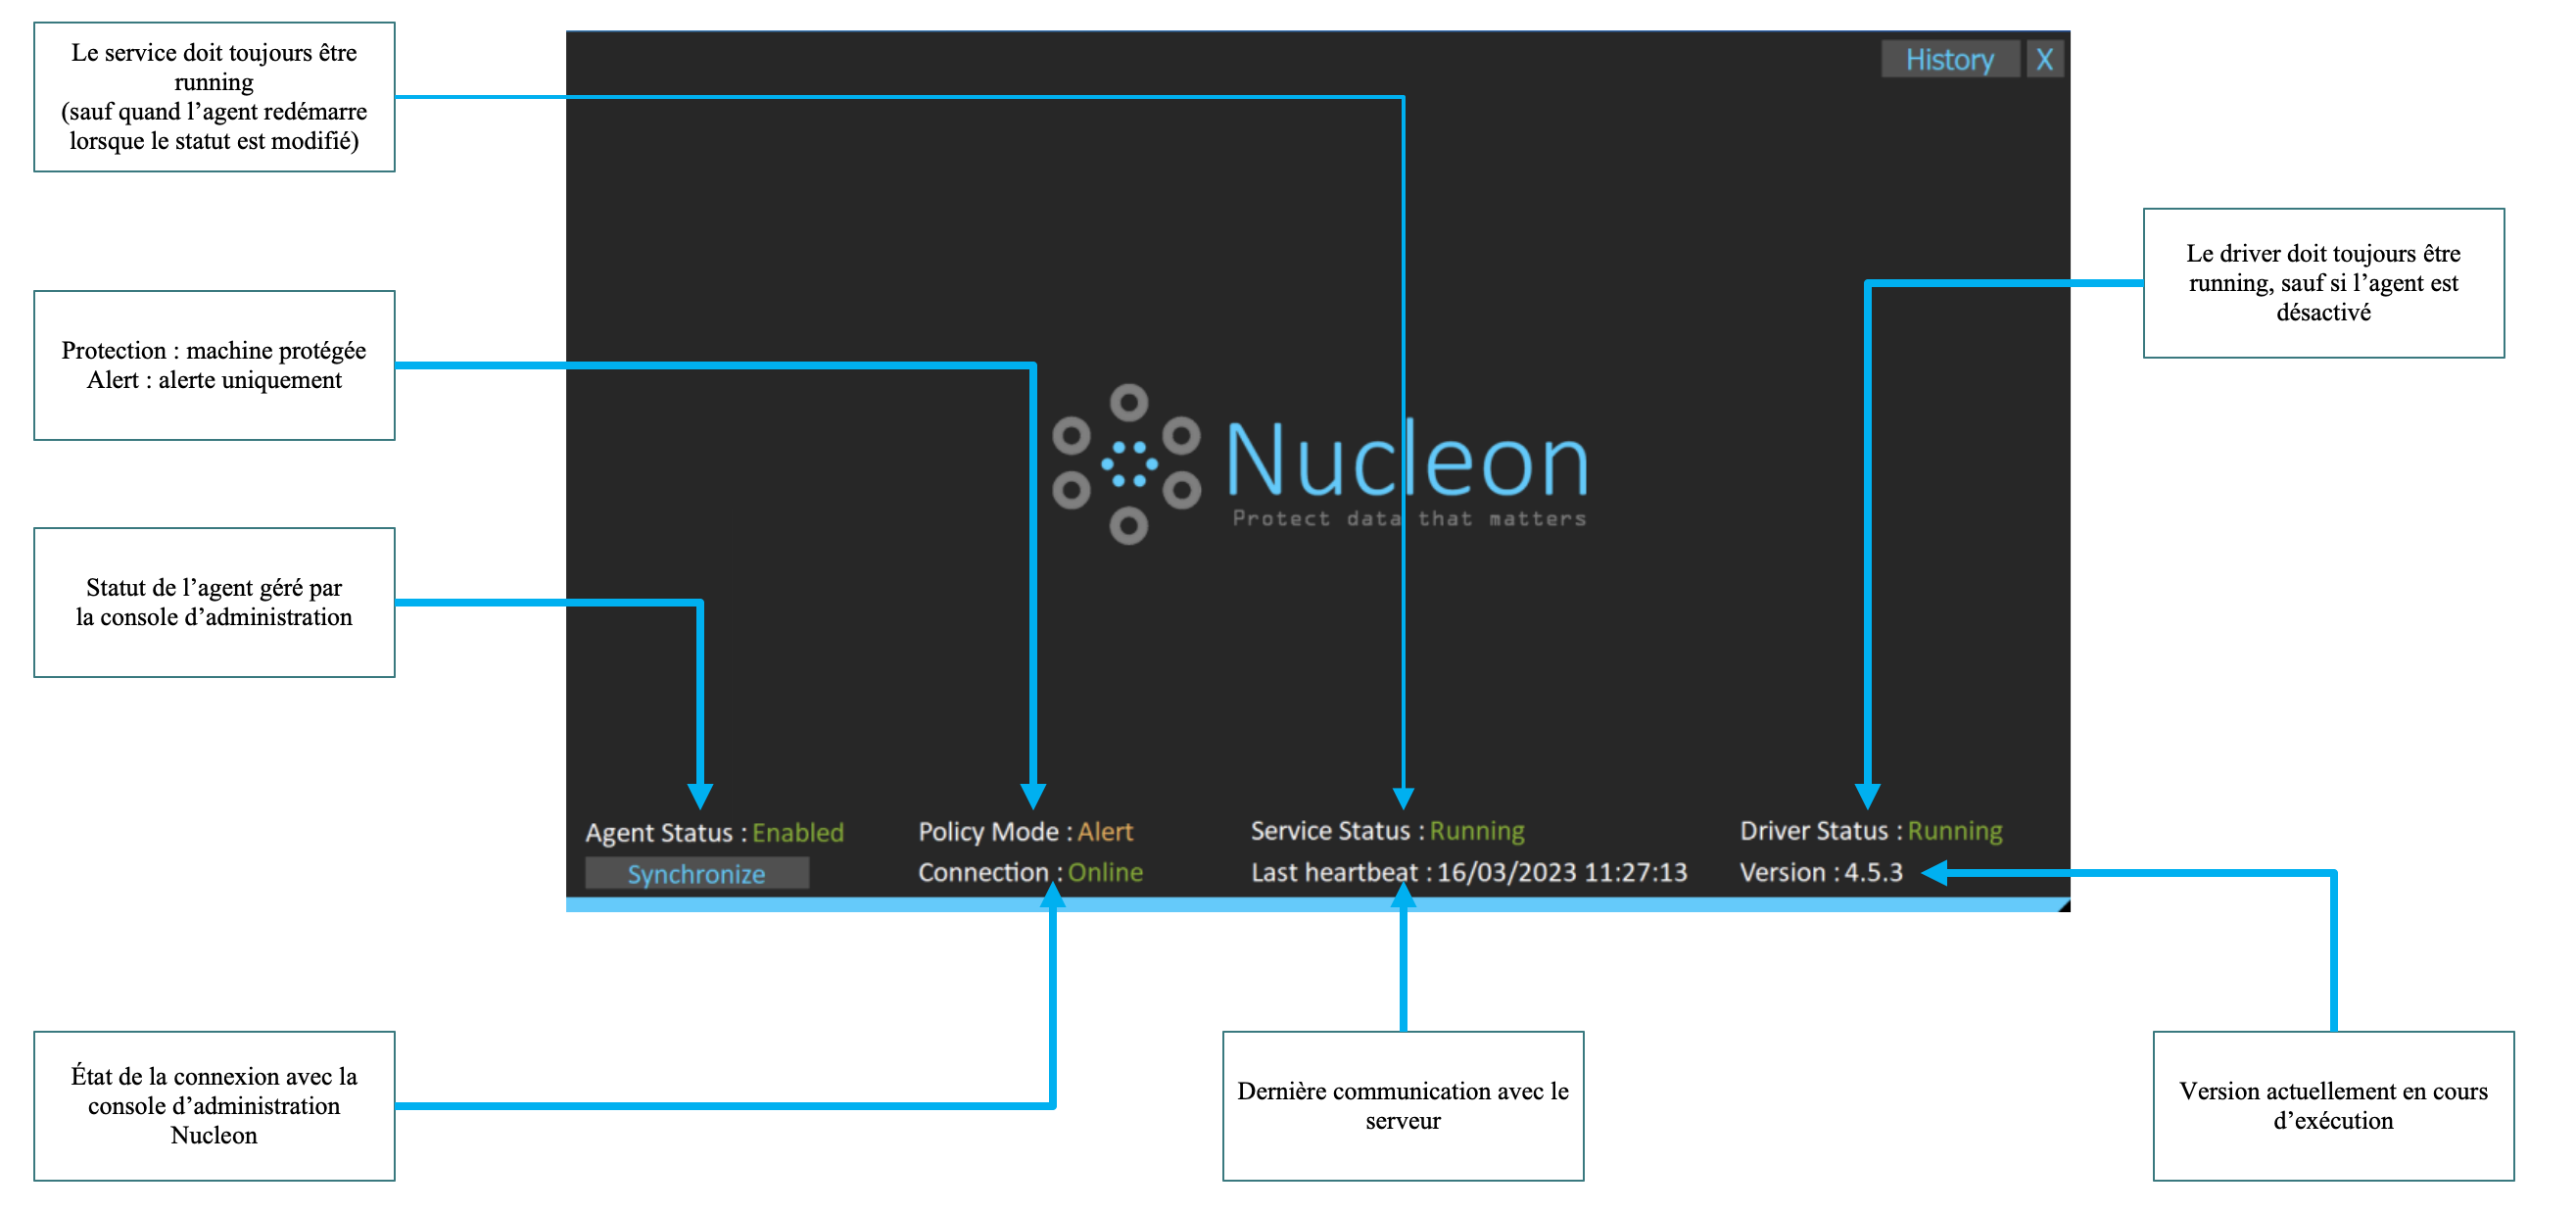
Task: Click the Enabled agent status value
Action: click(x=797, y=832)
